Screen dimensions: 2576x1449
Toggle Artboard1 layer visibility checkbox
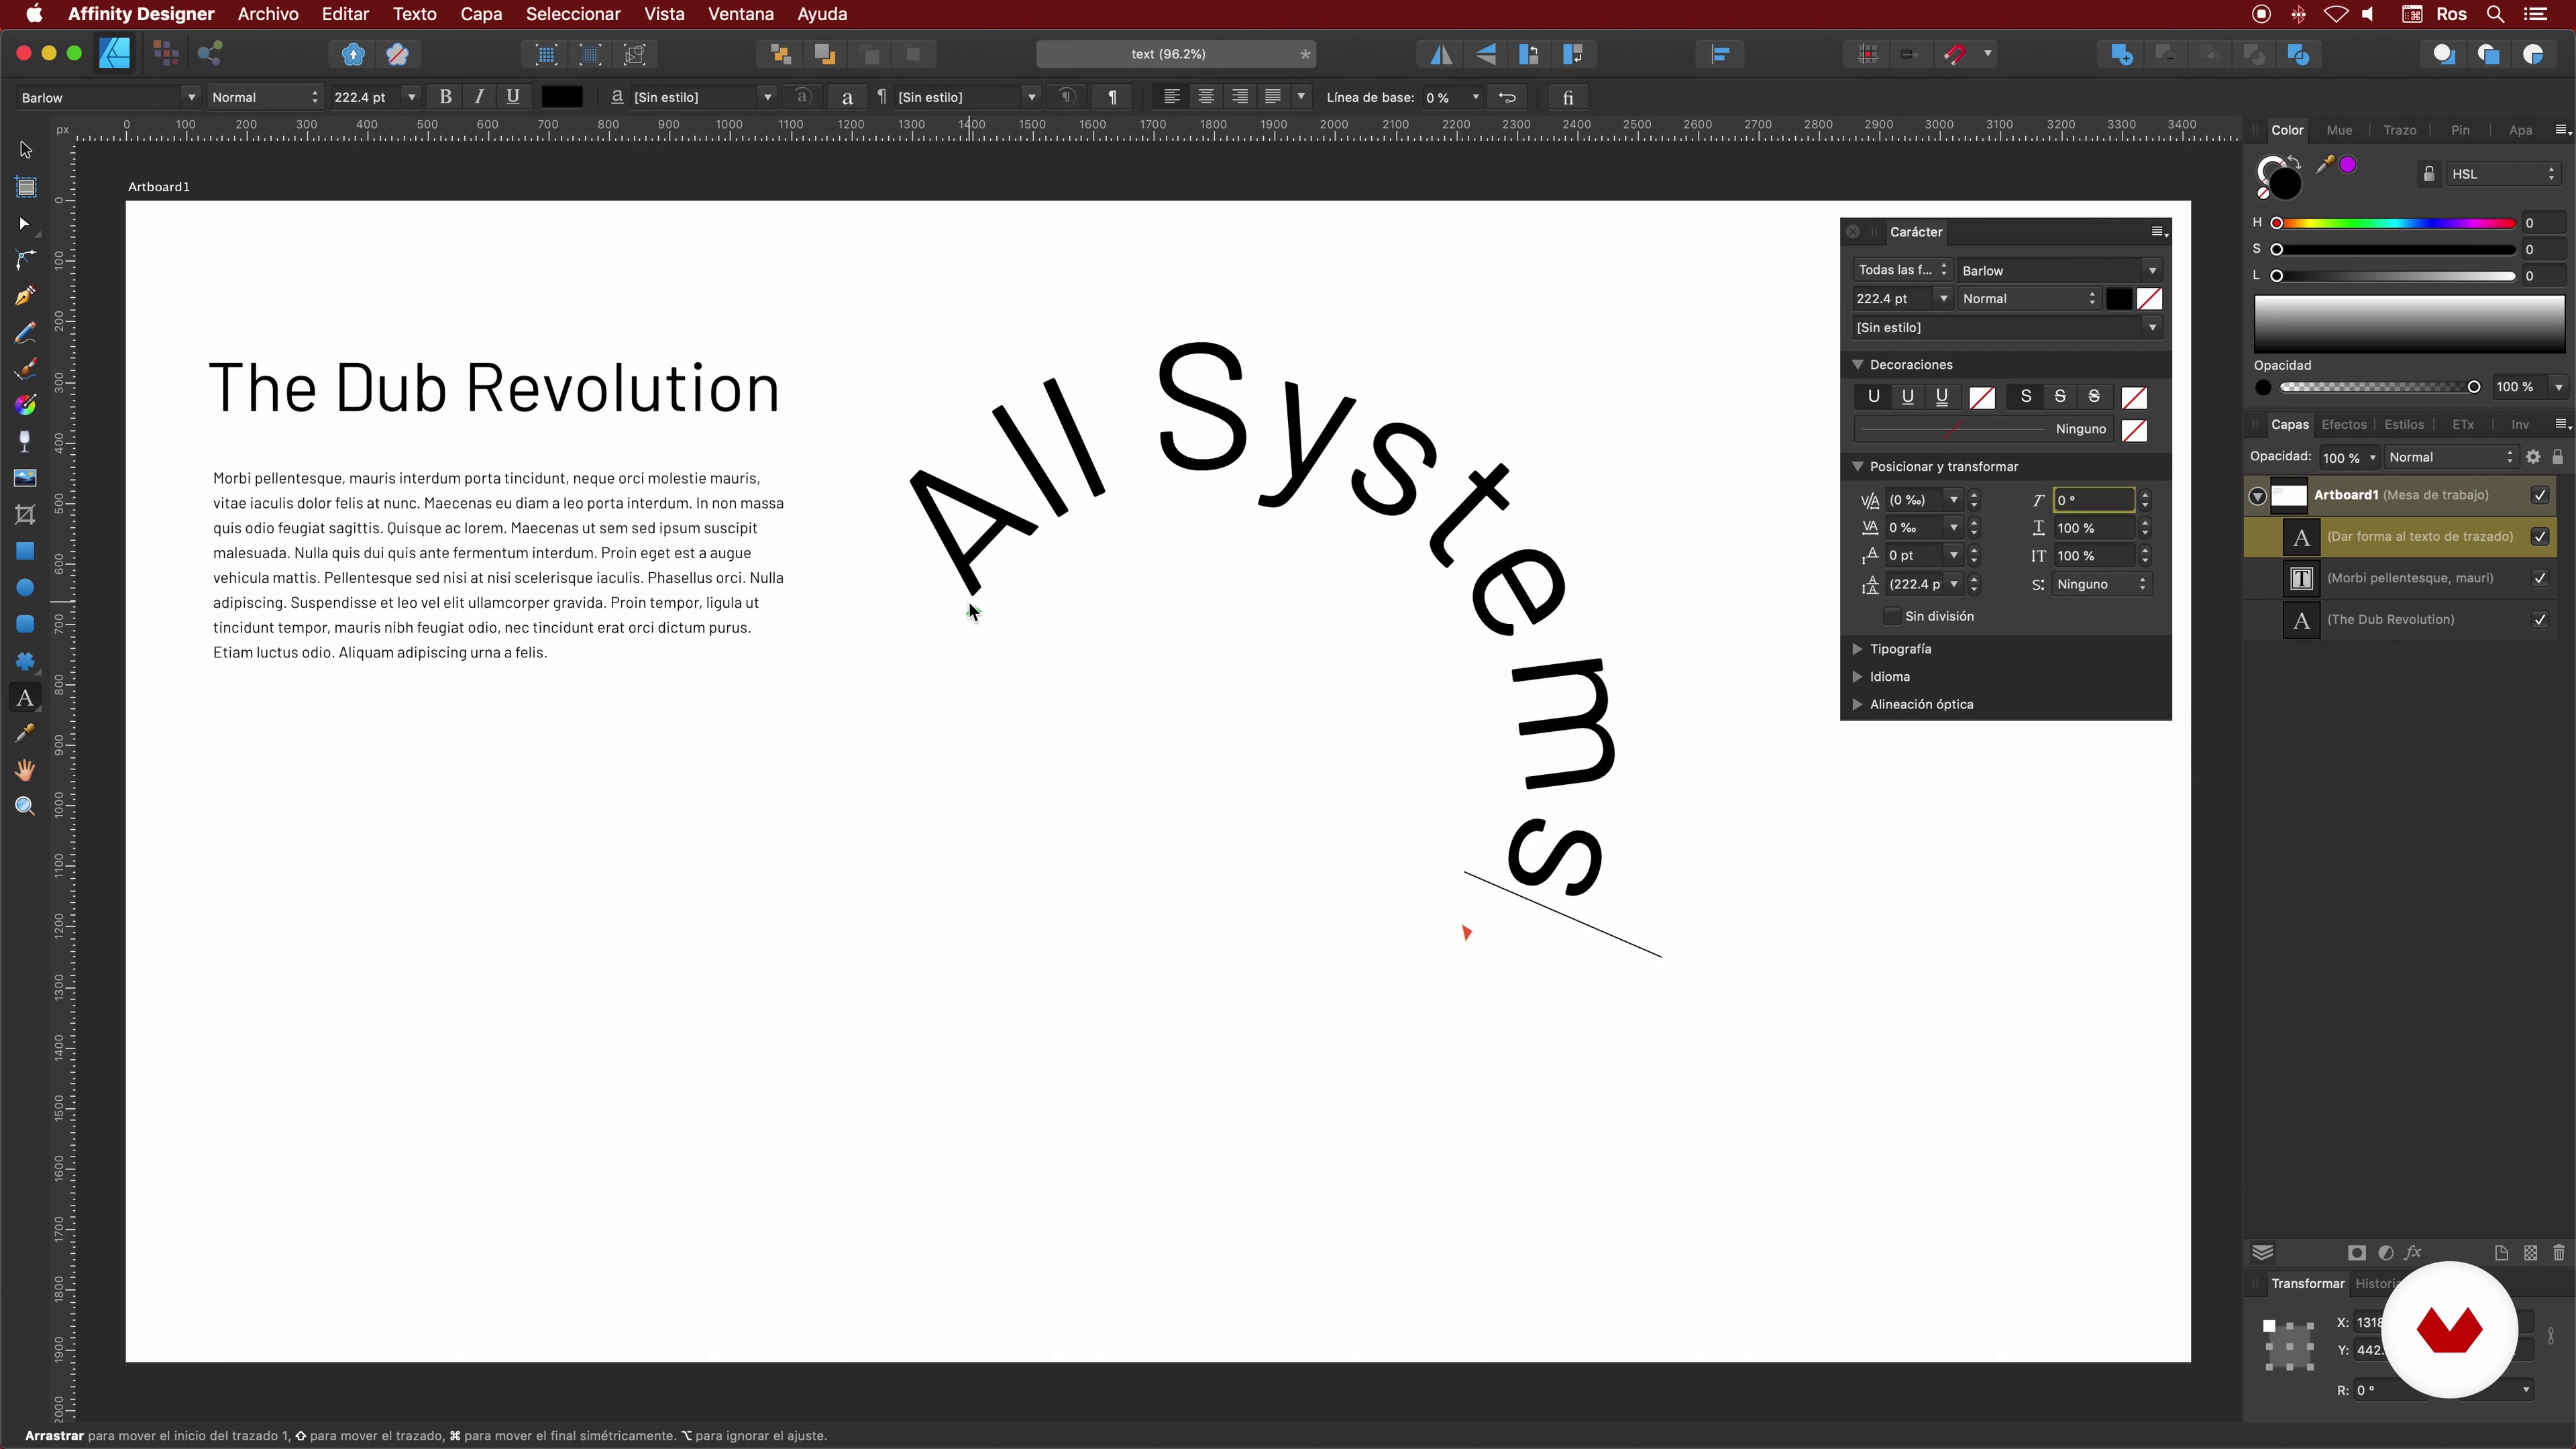pos(2540,495)
